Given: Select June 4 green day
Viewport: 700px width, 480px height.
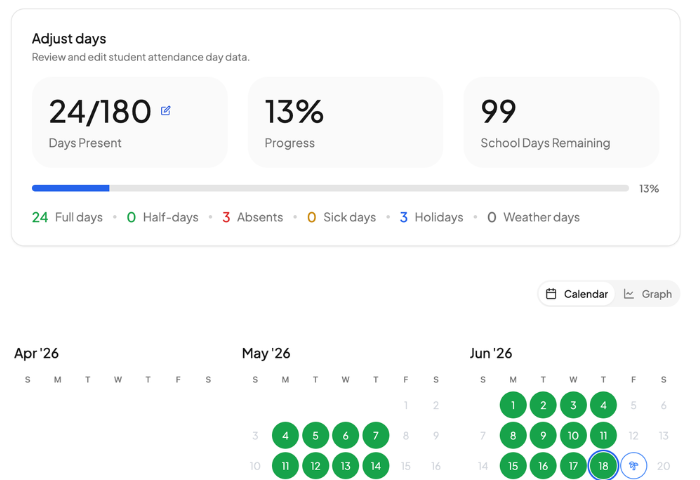Looking at the screenshot, I should coord(603,405).
